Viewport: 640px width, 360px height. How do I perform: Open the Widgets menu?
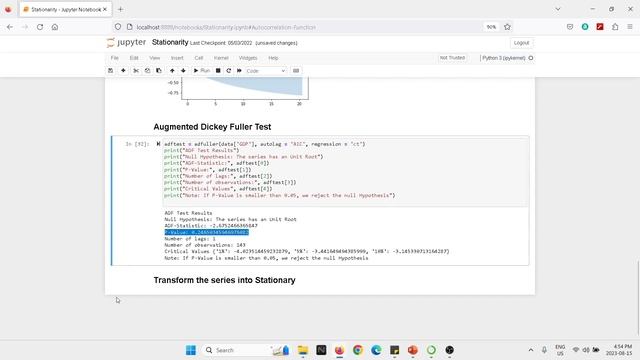coord(248,58)
